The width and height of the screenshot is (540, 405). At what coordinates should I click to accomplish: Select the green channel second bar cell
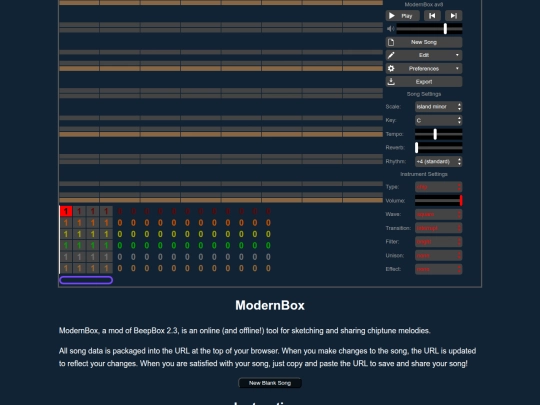79,245
